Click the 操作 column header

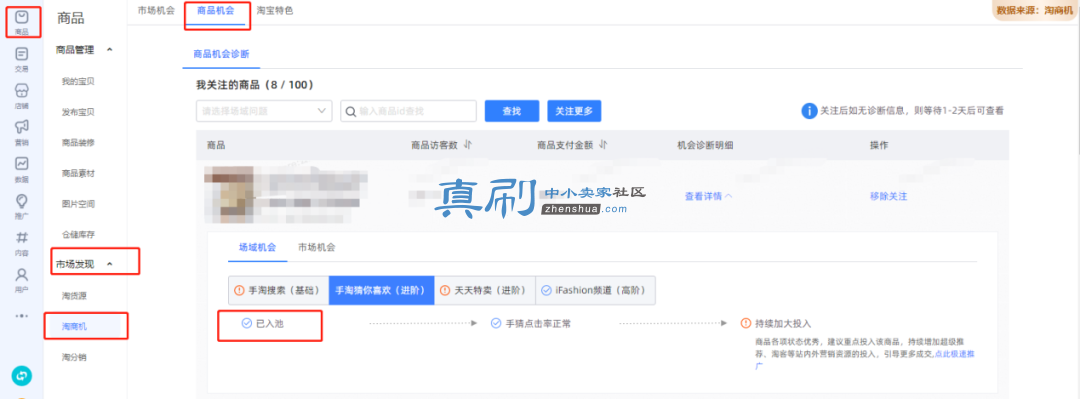click(x=879, y=145)
